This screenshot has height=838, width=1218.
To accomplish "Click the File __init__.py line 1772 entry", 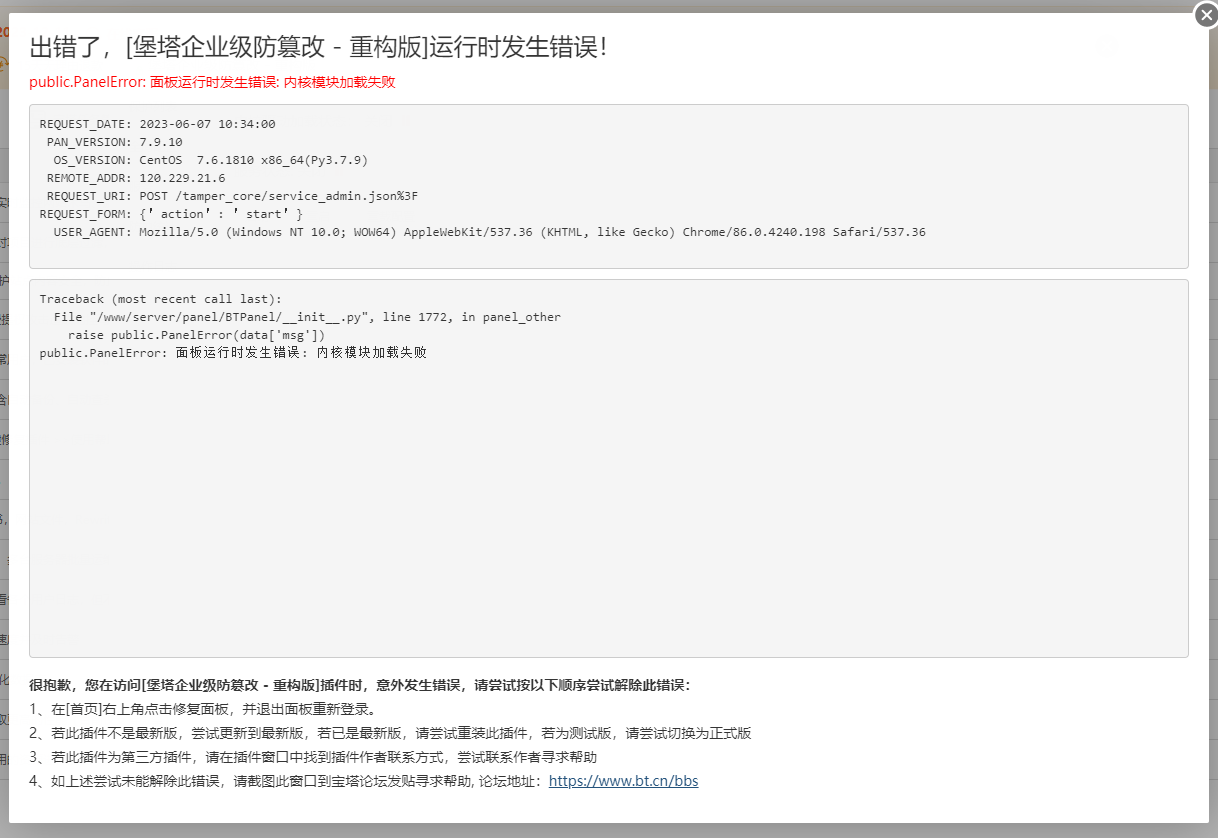I will pyautogui.click(x=307, y=317).
